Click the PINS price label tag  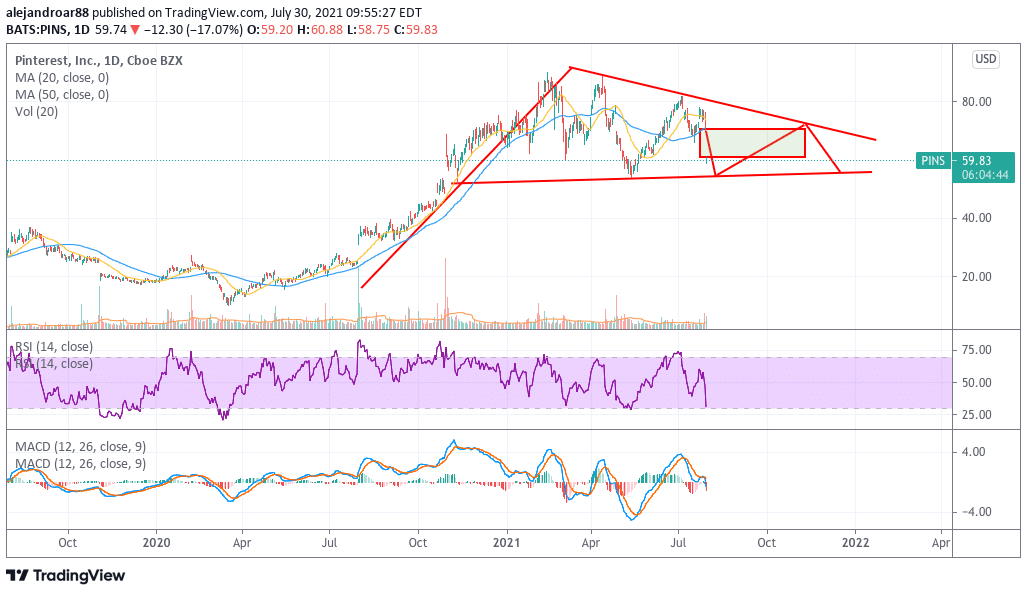pyautogui.click(x=933, y=160)
